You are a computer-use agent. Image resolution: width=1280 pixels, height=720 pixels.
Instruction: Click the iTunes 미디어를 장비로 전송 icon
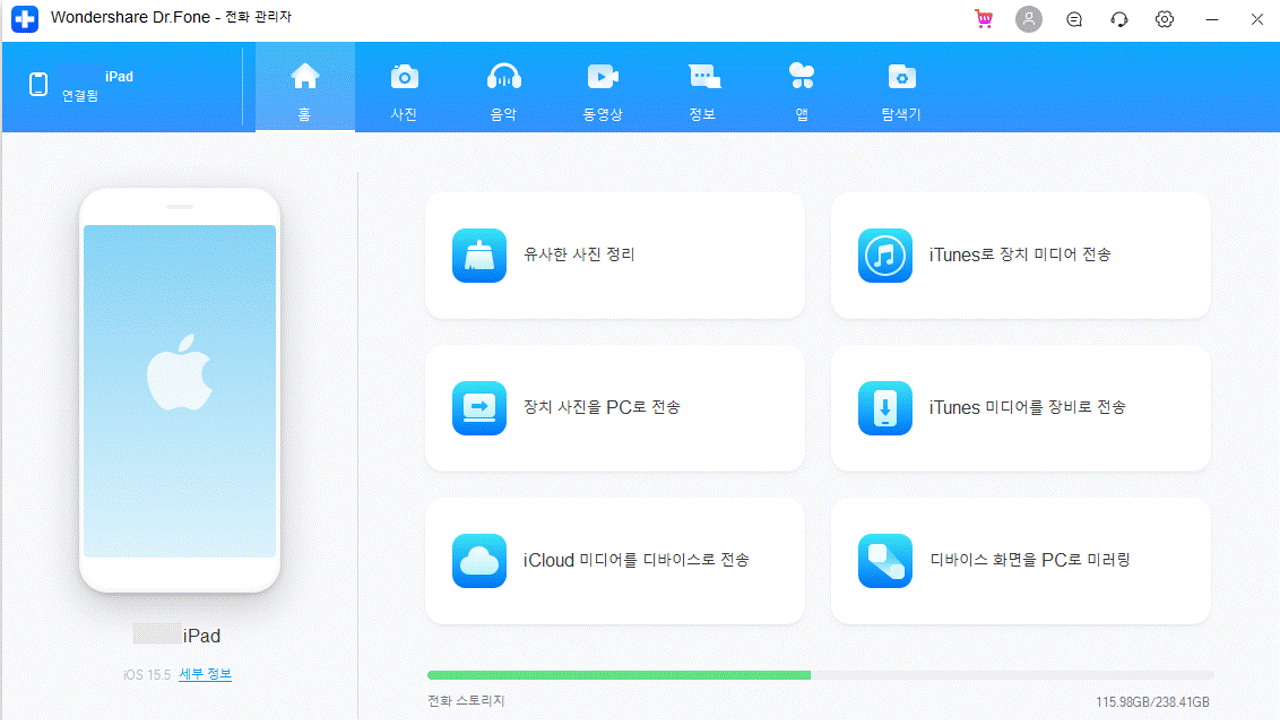[x=885, y=408]
